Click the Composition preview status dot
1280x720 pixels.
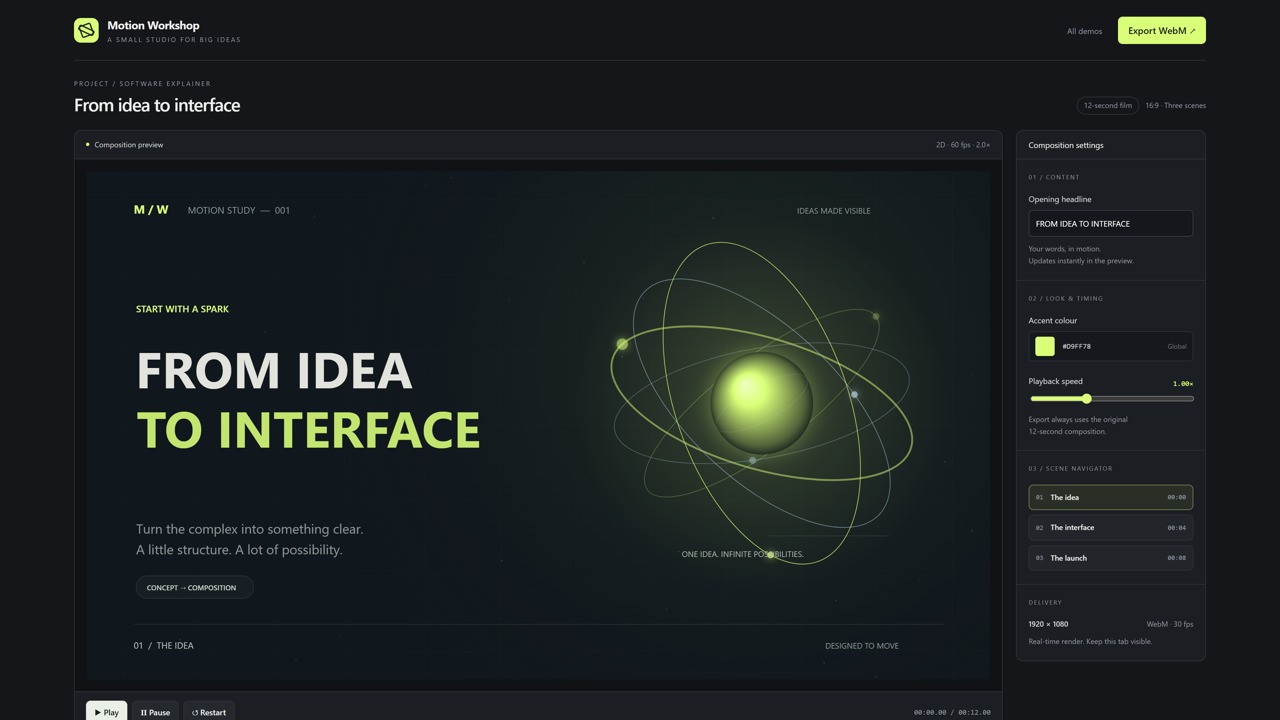click(87, 144)
